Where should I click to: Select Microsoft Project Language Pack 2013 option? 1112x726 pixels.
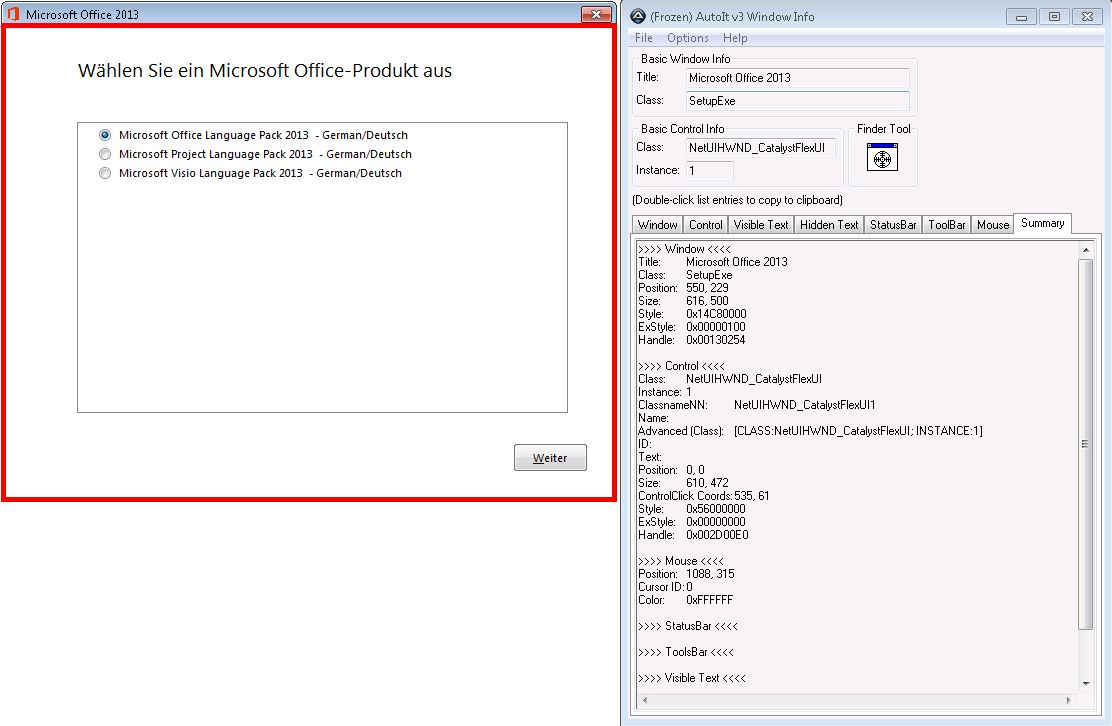pyautogui.click(x=105, y=154)
